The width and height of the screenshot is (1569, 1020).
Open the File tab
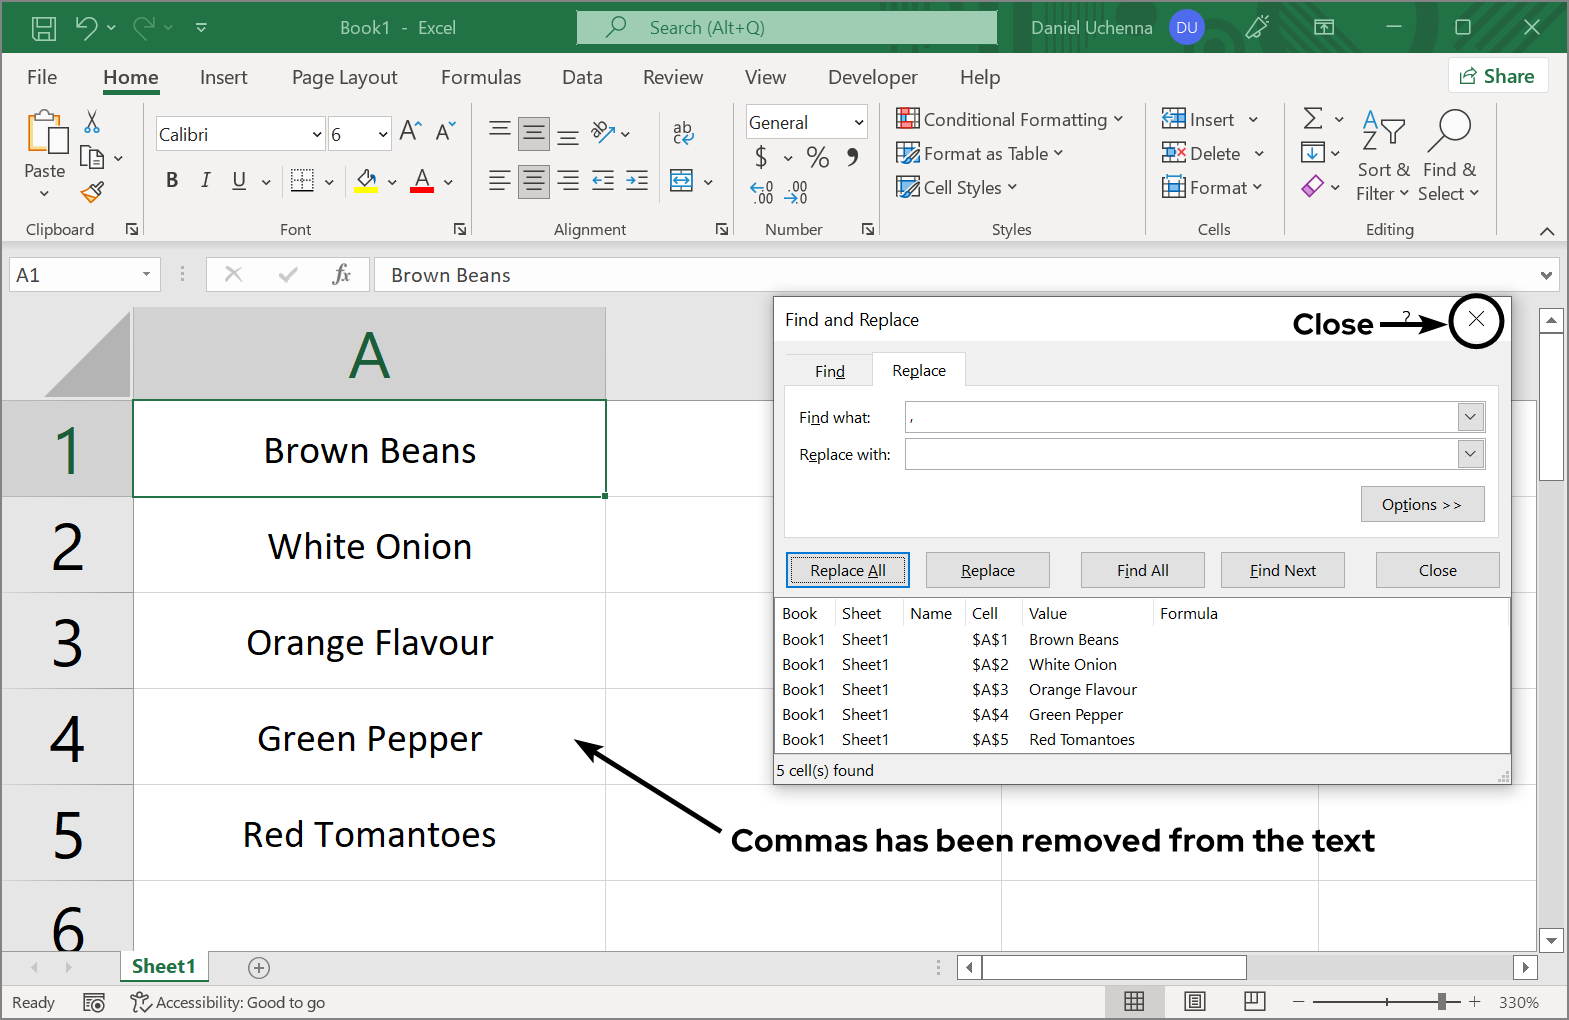point(42,77)
